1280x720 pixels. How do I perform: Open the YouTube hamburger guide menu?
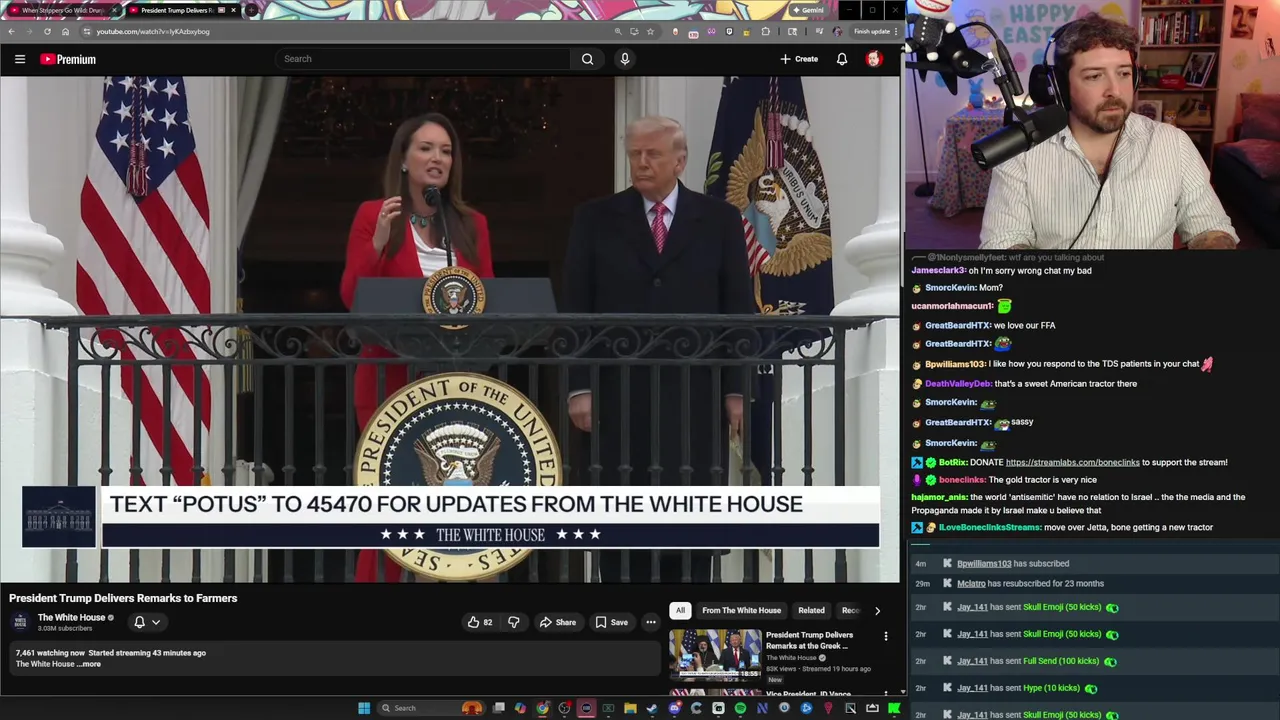(x=19, y=59)
